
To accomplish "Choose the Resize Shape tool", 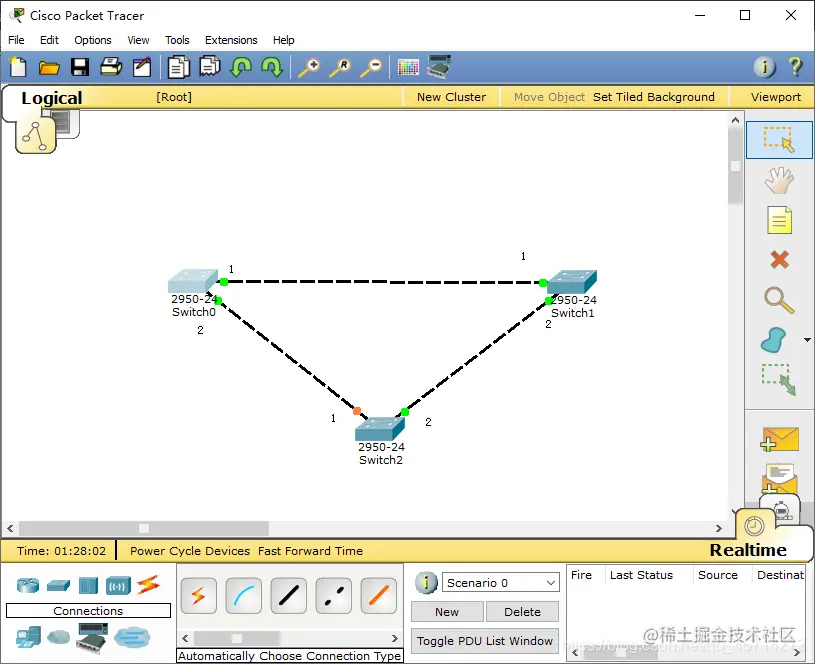I will tap(779, 380).
